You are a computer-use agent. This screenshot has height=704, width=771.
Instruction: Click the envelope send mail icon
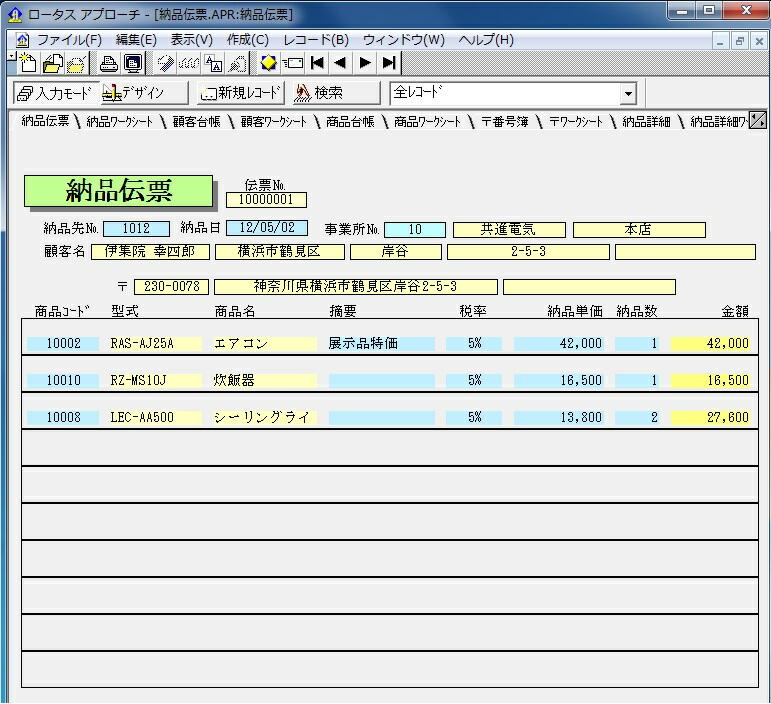click(293, 63)
